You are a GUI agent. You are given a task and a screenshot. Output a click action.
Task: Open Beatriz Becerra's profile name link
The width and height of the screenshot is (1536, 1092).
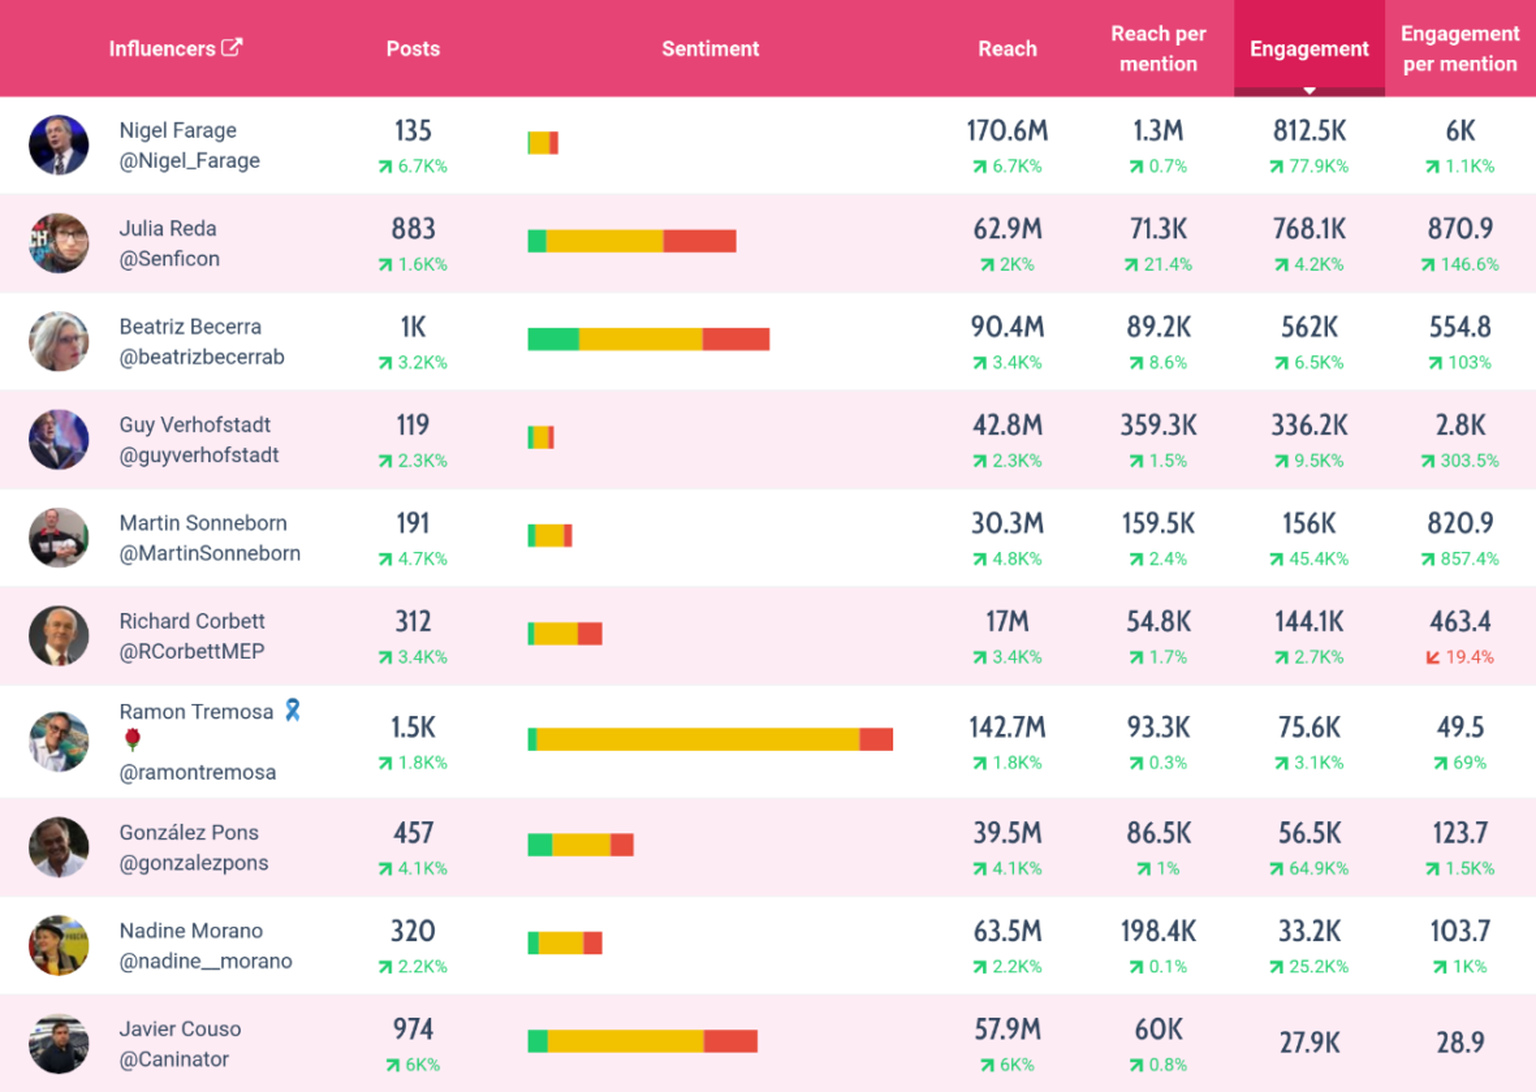190,326
